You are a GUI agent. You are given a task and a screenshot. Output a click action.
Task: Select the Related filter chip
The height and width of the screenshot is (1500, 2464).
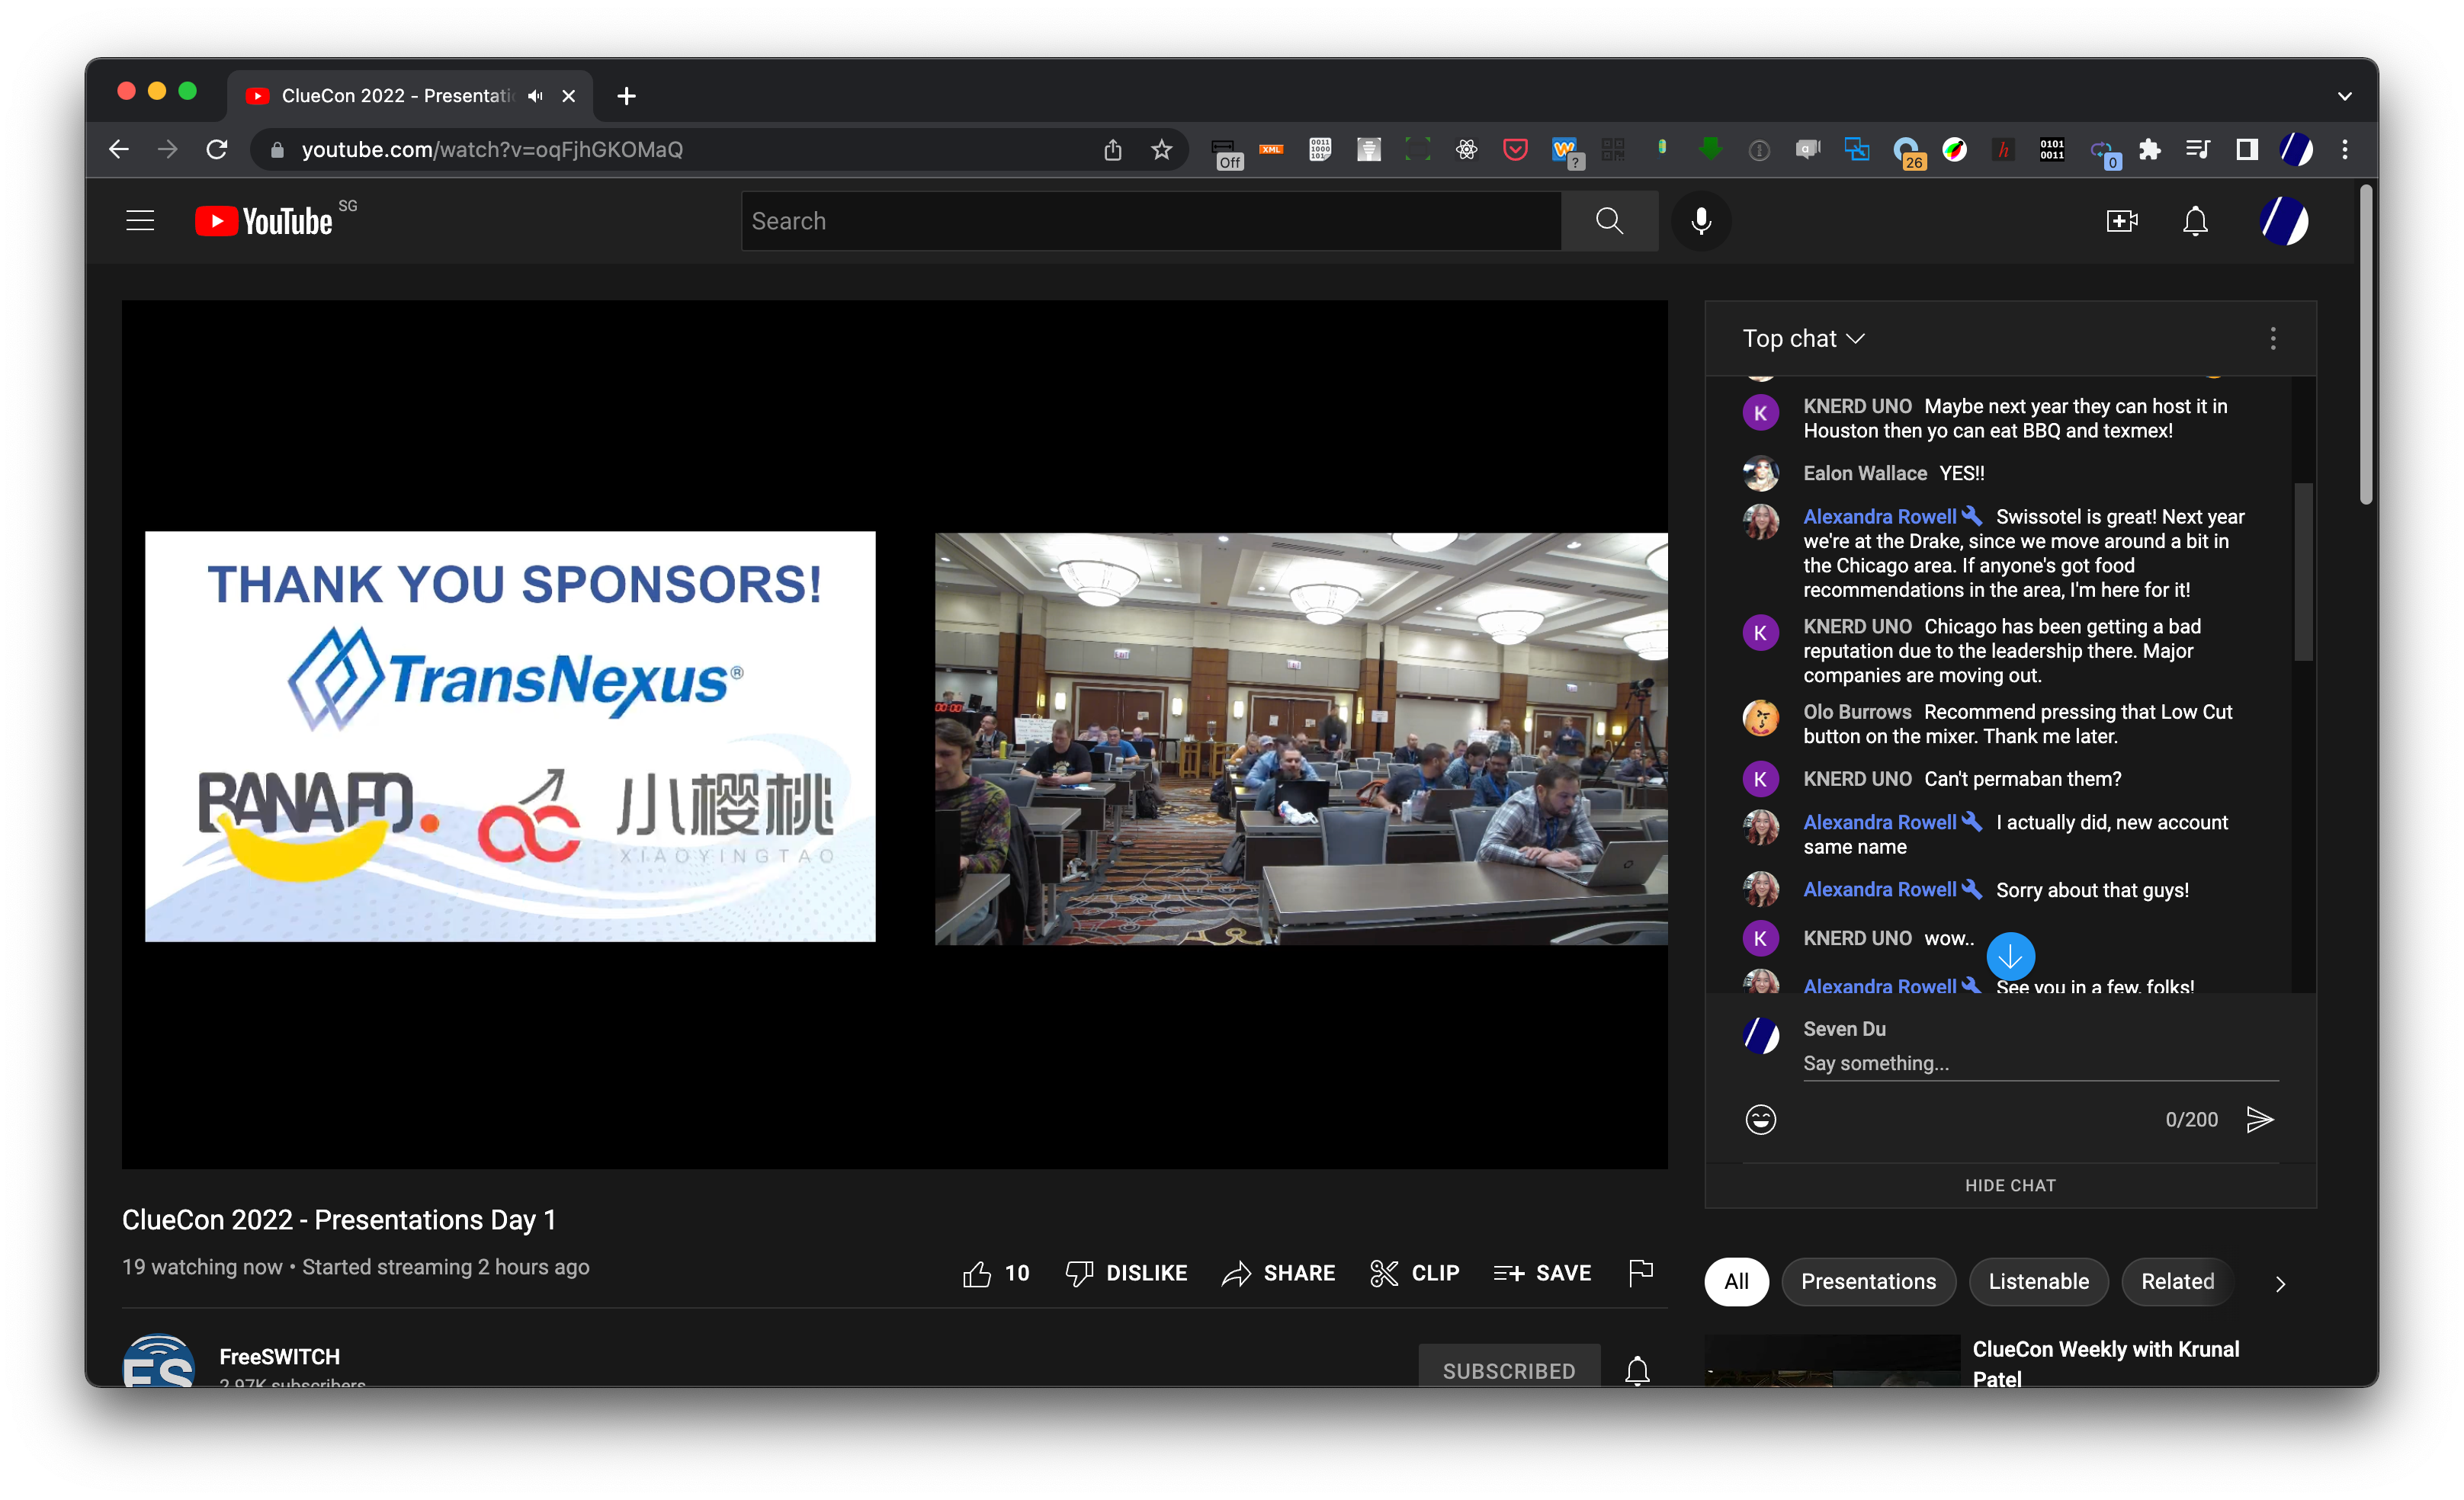2177,1281
